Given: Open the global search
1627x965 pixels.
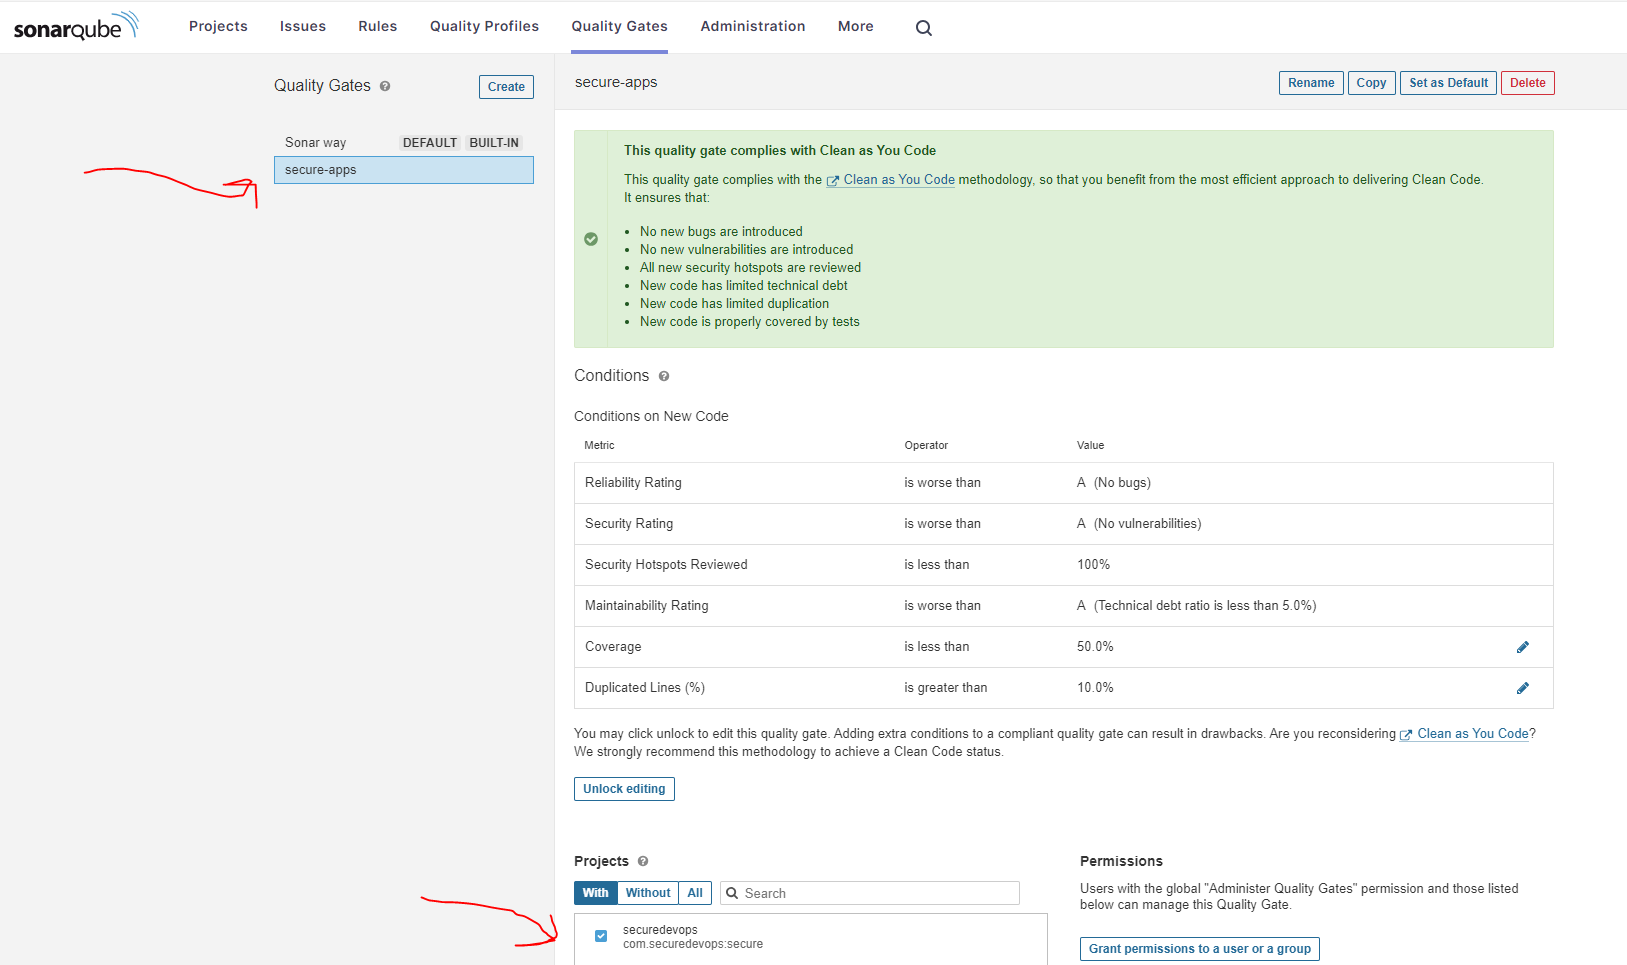Looking at the screenshot, I should coord(922,27).
